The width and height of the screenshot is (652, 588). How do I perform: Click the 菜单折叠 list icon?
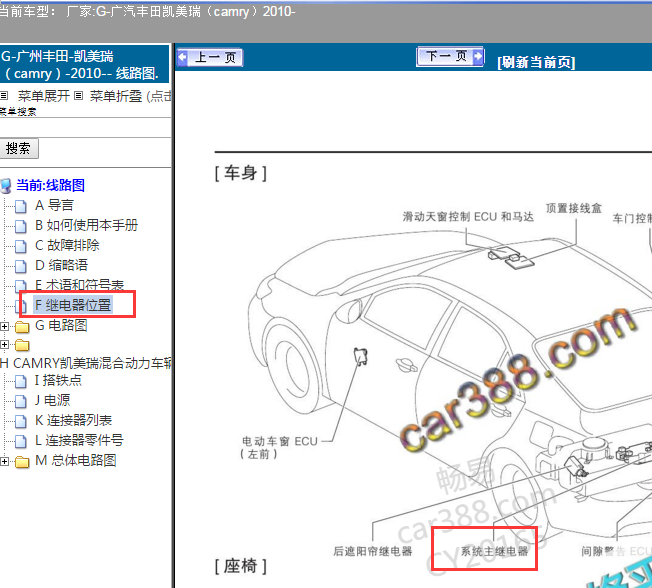point(78,96)
